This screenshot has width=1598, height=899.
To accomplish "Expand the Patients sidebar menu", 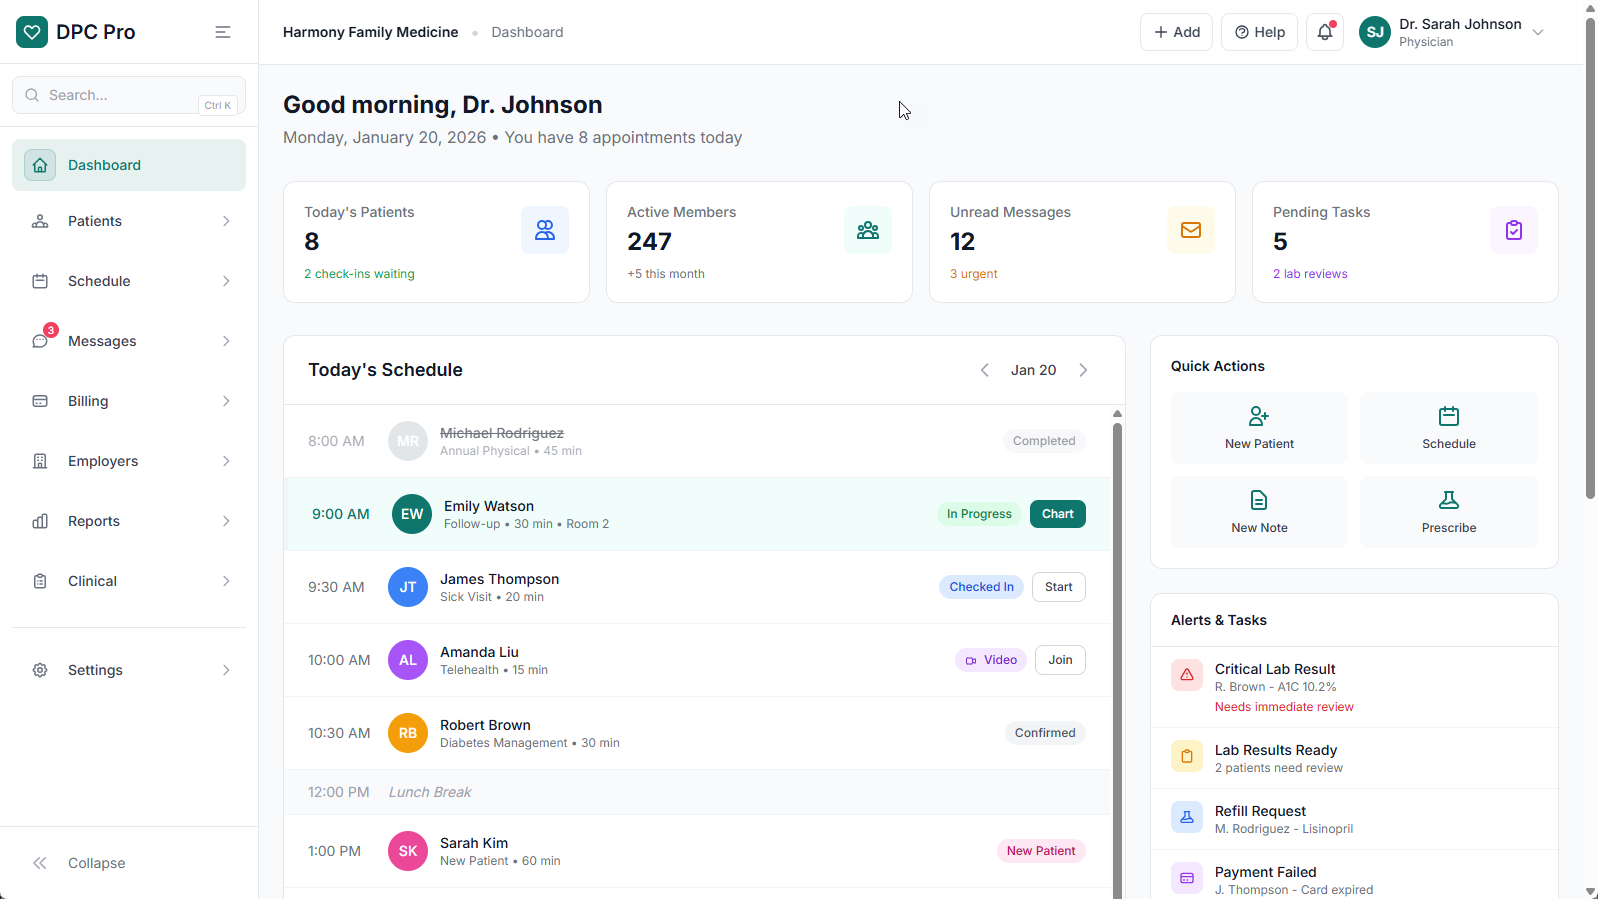I will (129, 221).
